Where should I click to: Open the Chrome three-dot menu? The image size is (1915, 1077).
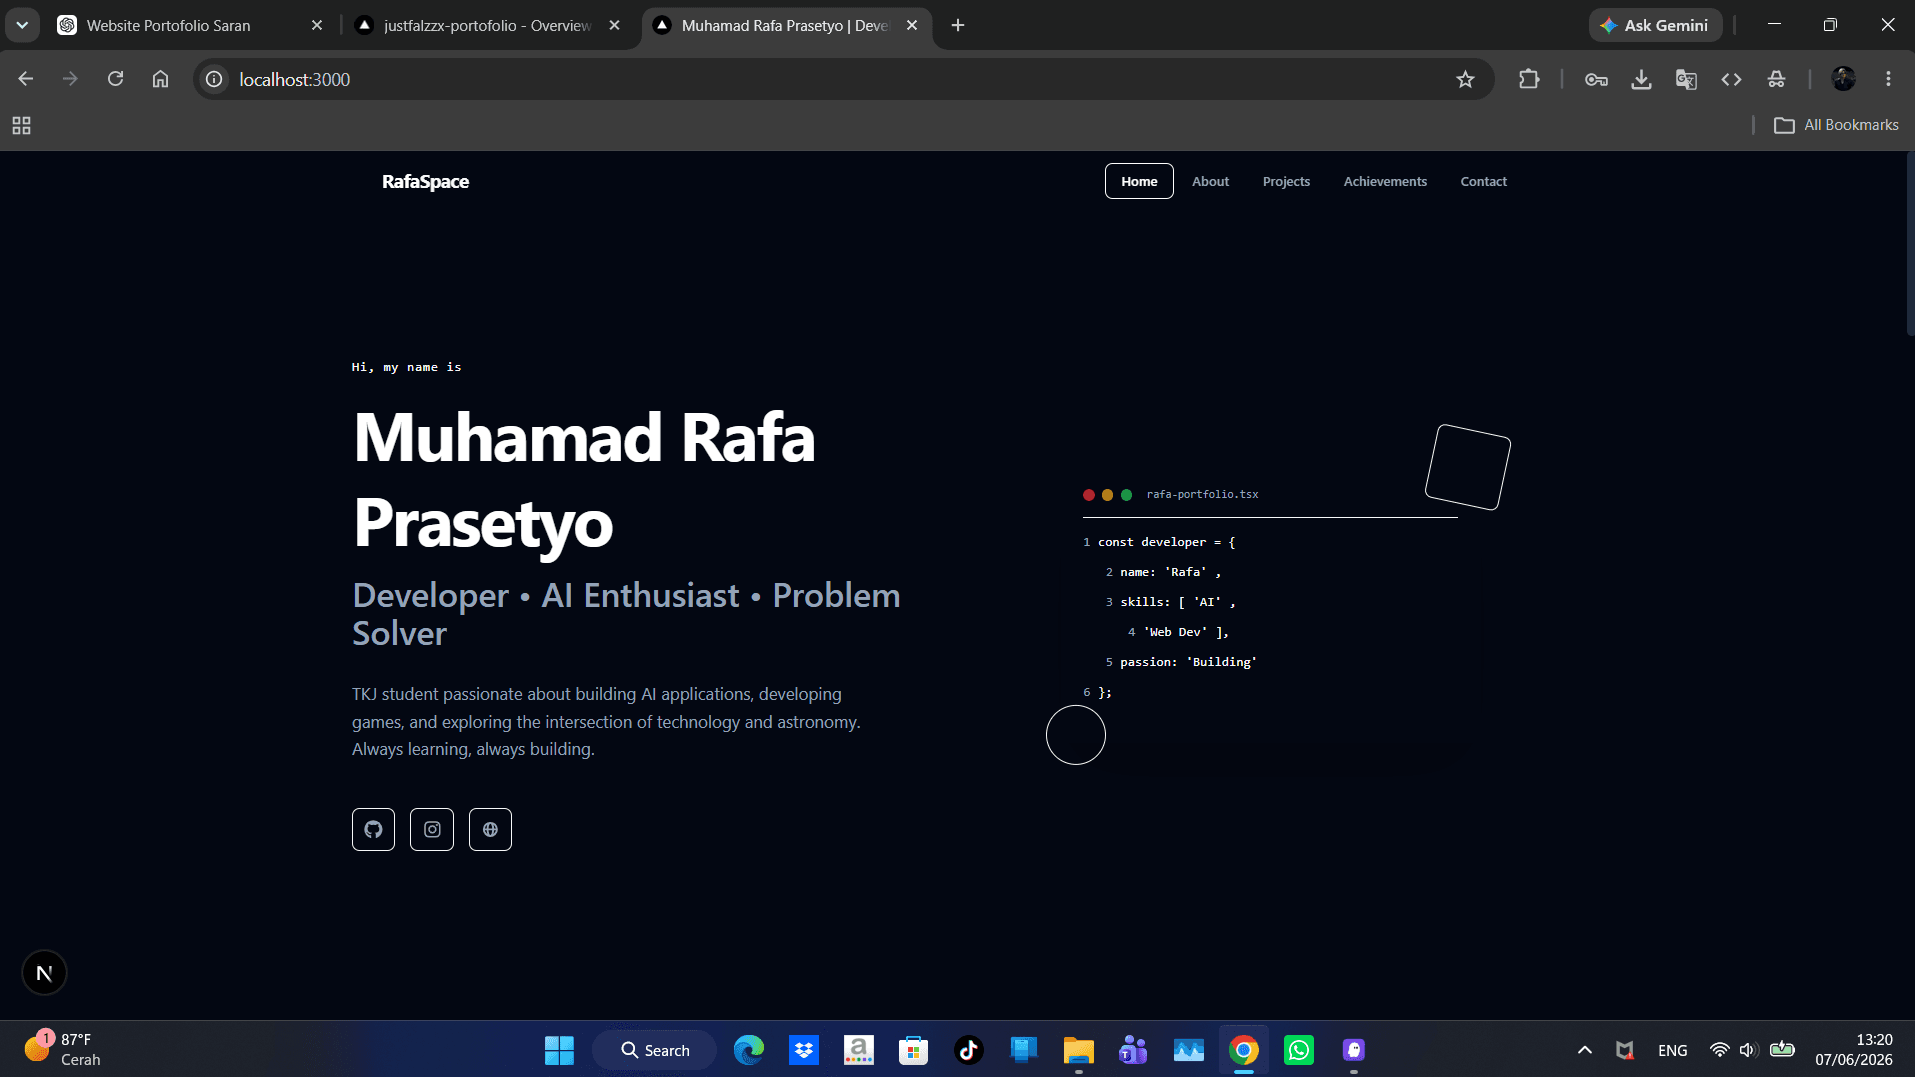(1888, 80)
